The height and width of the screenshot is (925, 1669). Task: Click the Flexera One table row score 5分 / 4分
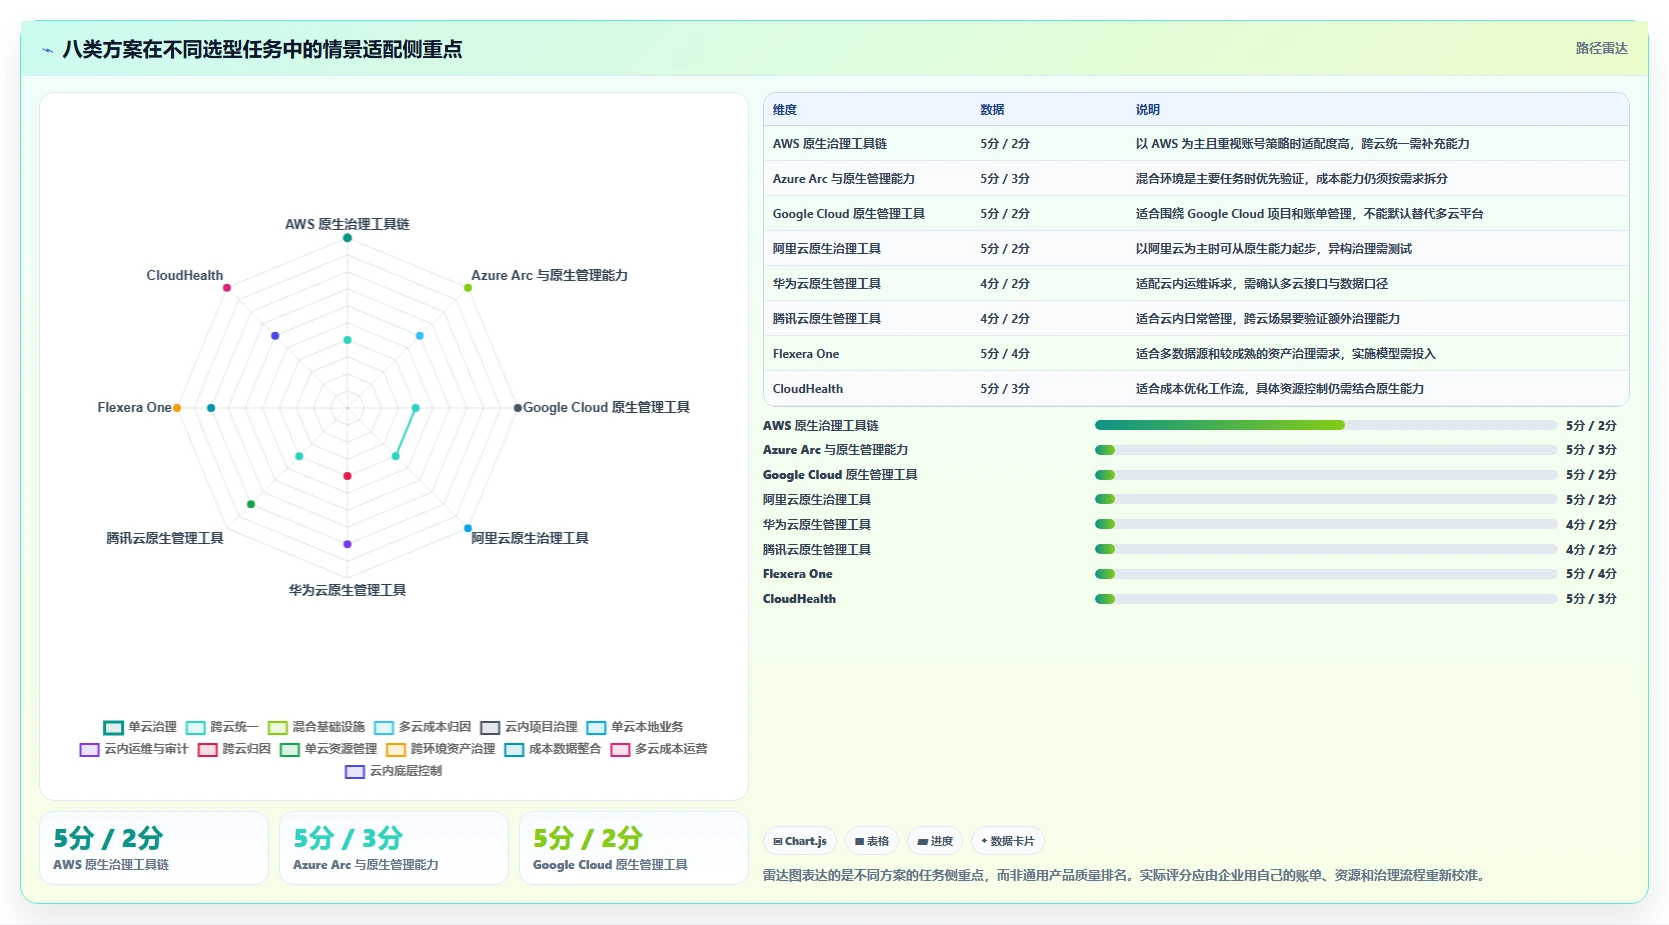(x=1005, y=354)
